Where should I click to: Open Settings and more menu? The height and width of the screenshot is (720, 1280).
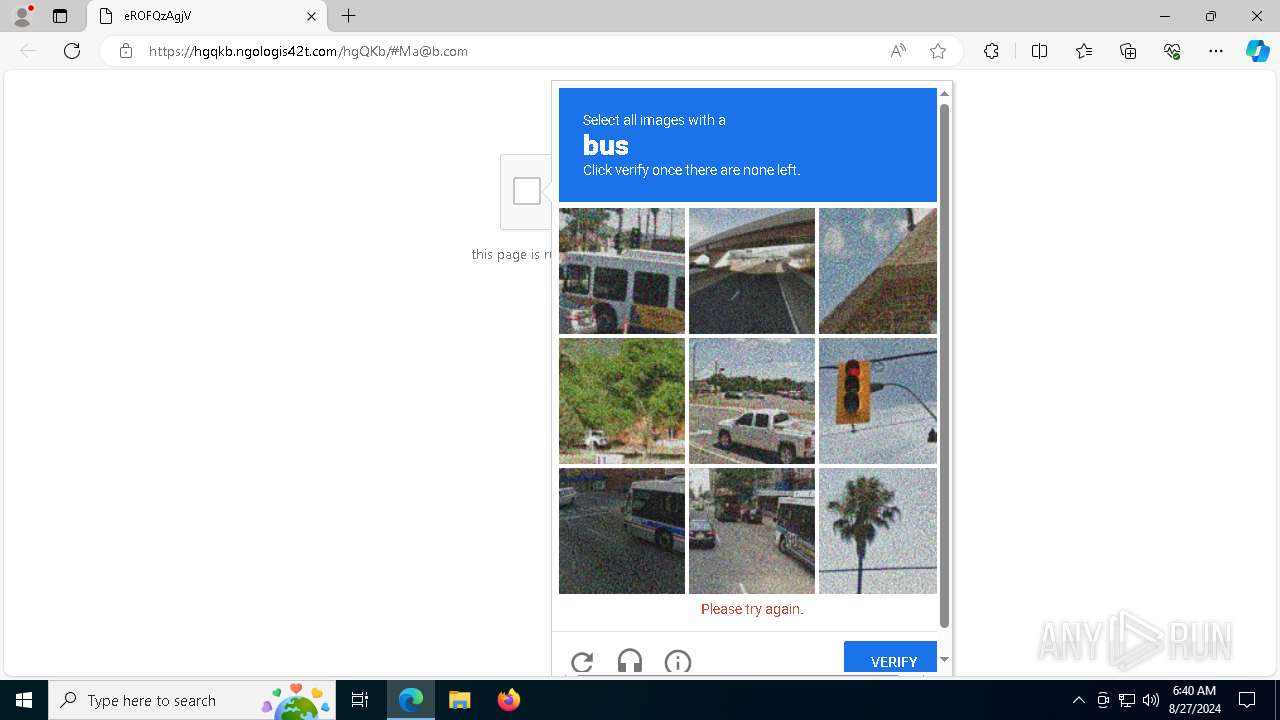pyautogui.click(x=1216, y=51)
